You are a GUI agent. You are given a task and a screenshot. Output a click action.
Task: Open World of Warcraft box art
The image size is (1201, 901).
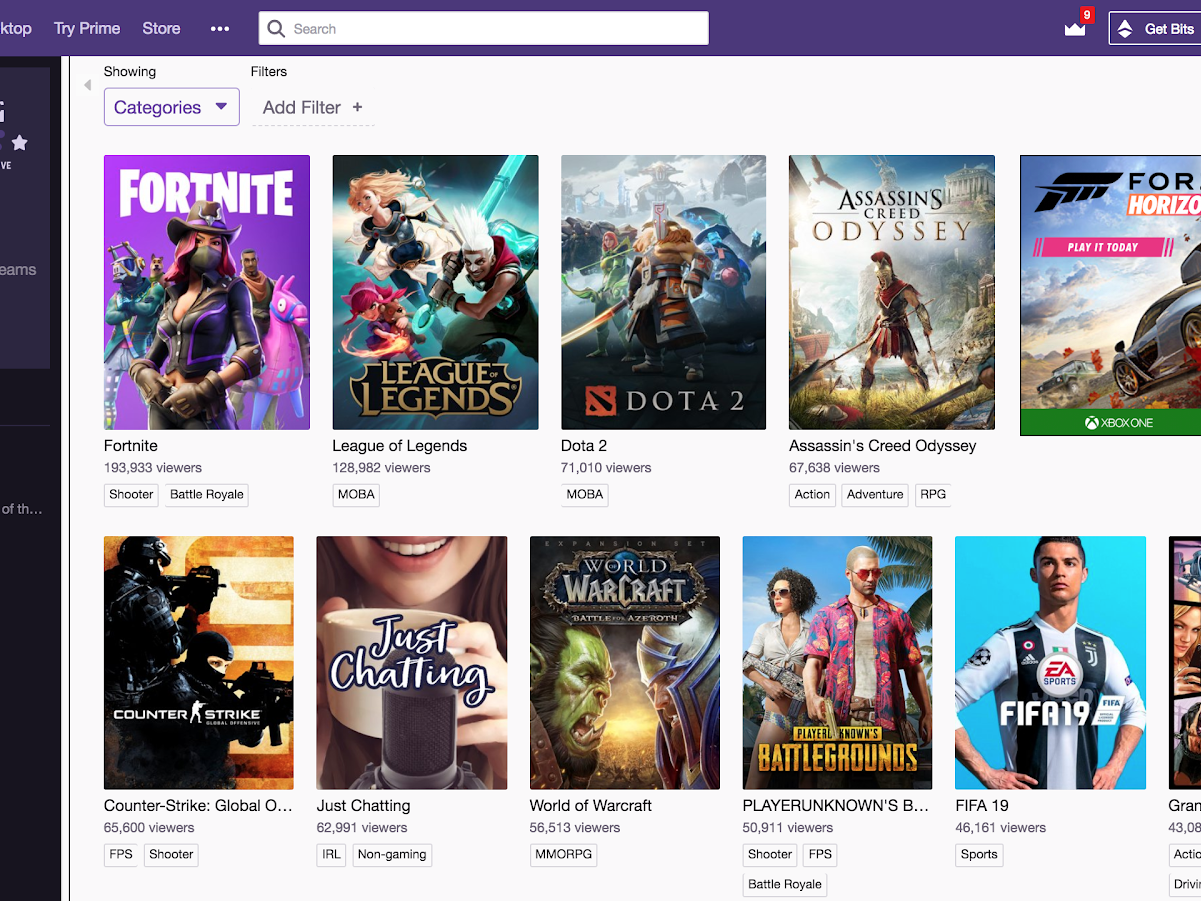[x=625, y=663]
